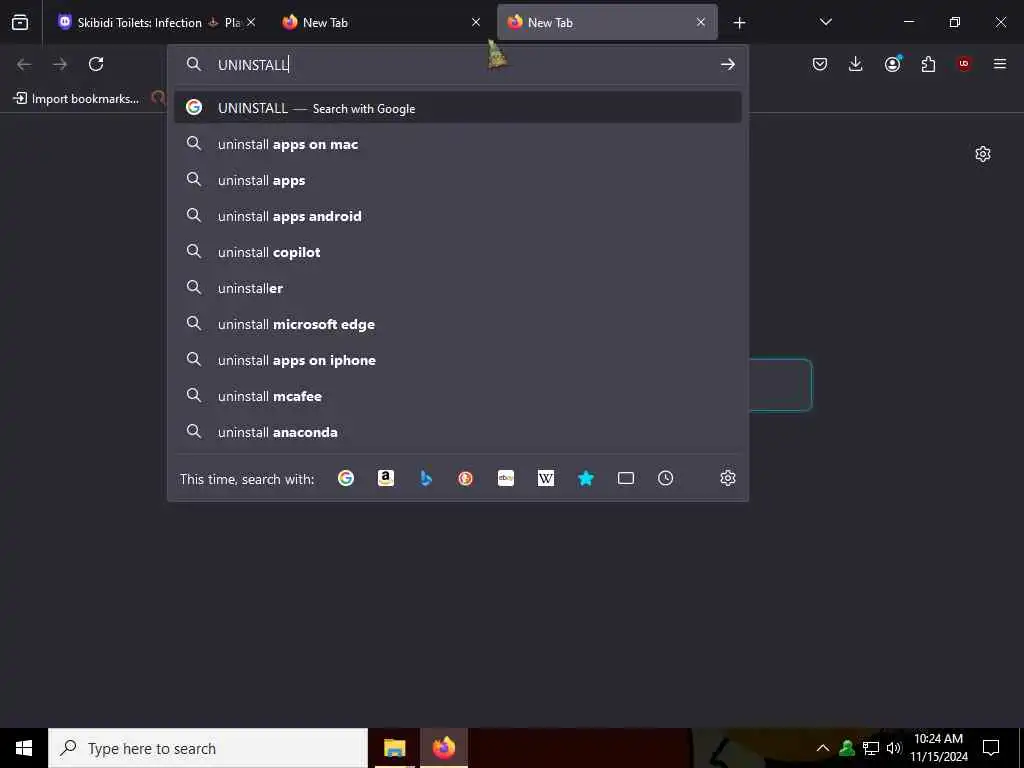Screen dimensions: 1024x768
Task: Show hidden system tray icons
Action: 823,748
